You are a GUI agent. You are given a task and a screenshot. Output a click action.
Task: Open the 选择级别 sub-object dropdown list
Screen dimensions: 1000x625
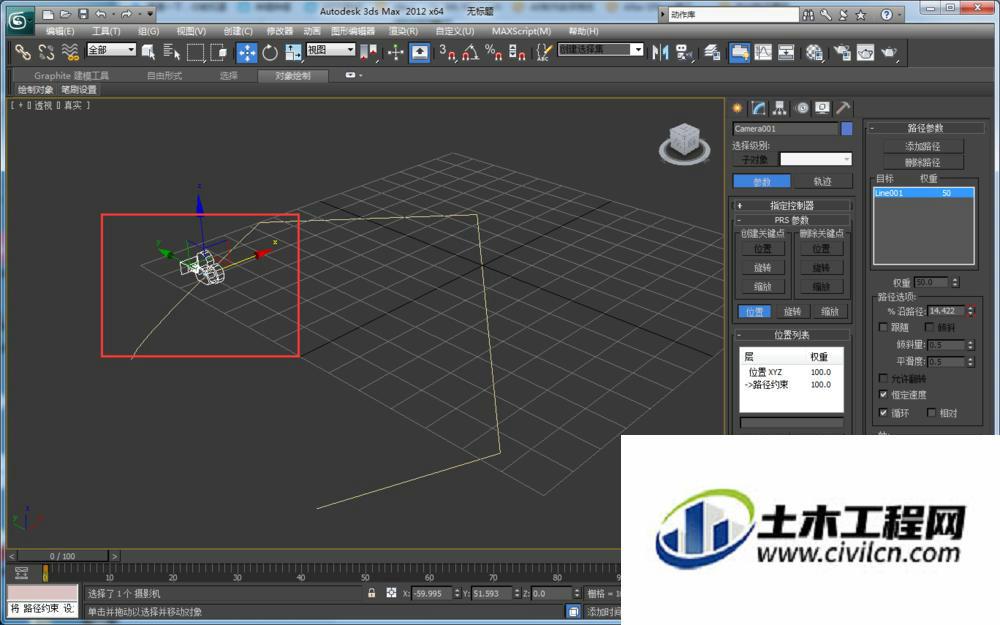(x=816, y=159)
